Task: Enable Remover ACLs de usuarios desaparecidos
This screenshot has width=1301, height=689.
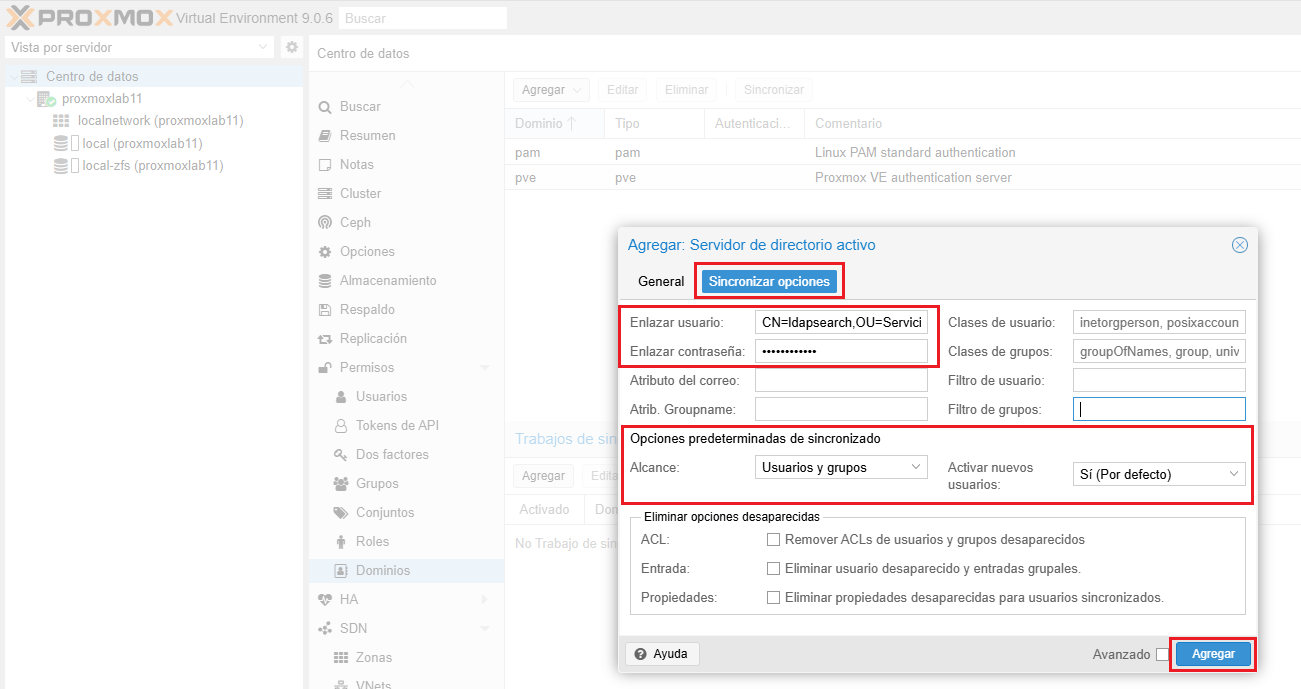Action: 773,539
